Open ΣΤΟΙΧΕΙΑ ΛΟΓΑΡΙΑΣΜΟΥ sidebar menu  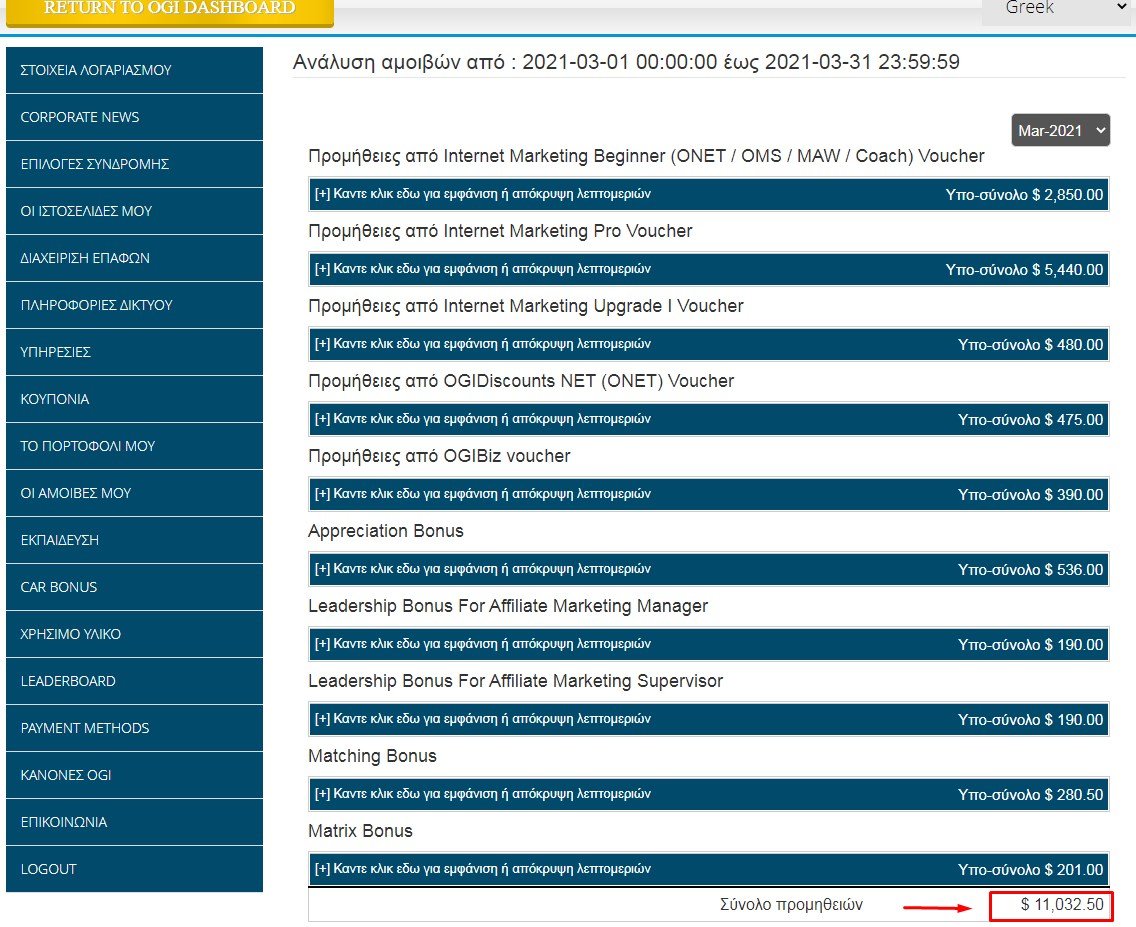(x=134, y=70)
